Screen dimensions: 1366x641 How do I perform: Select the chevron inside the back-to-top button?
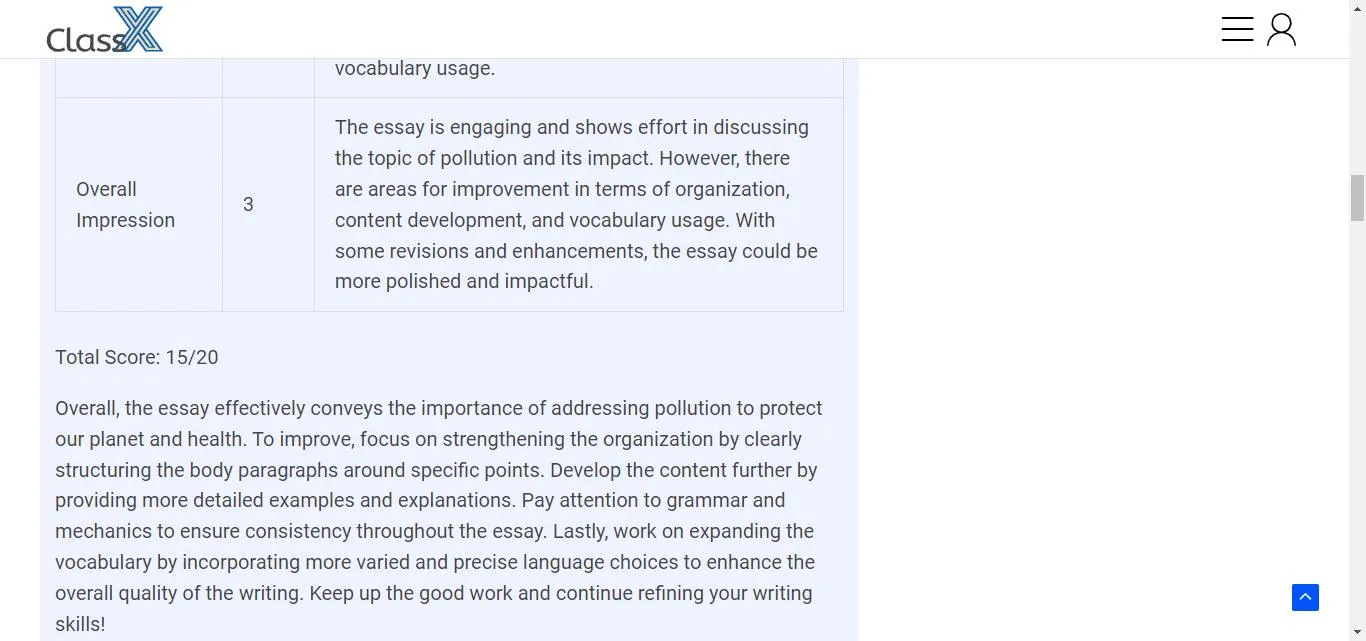click(x=1305, y=597)
